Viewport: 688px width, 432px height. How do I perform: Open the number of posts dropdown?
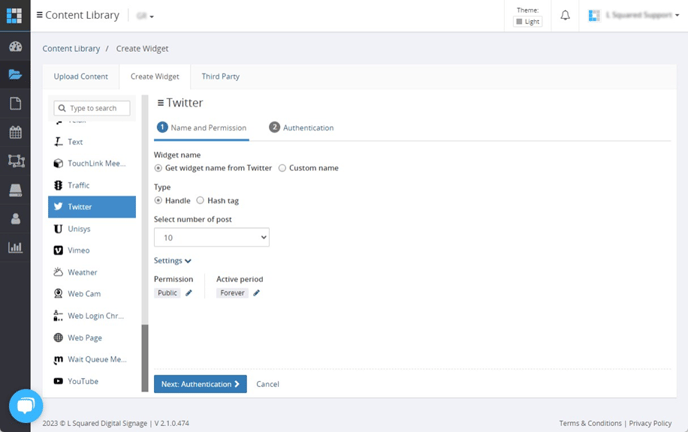coord(211,237)
